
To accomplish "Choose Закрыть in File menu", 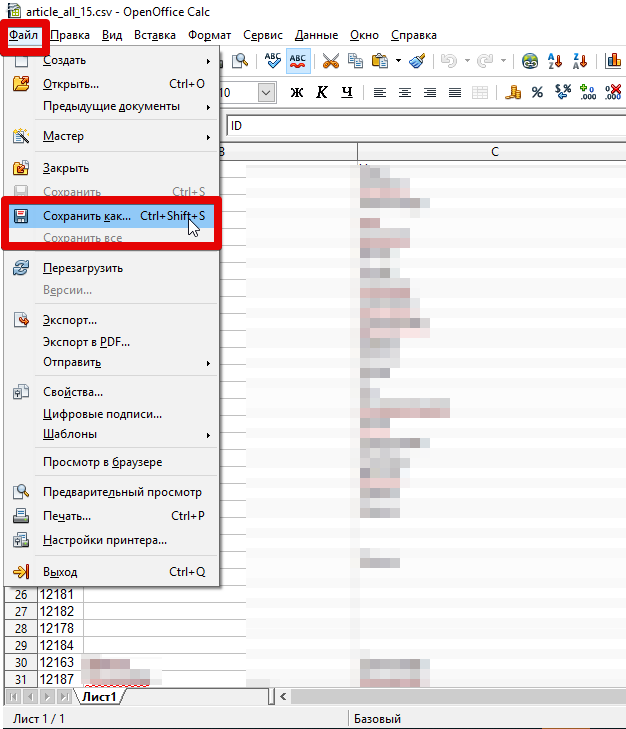I will (x=112, y=168).
